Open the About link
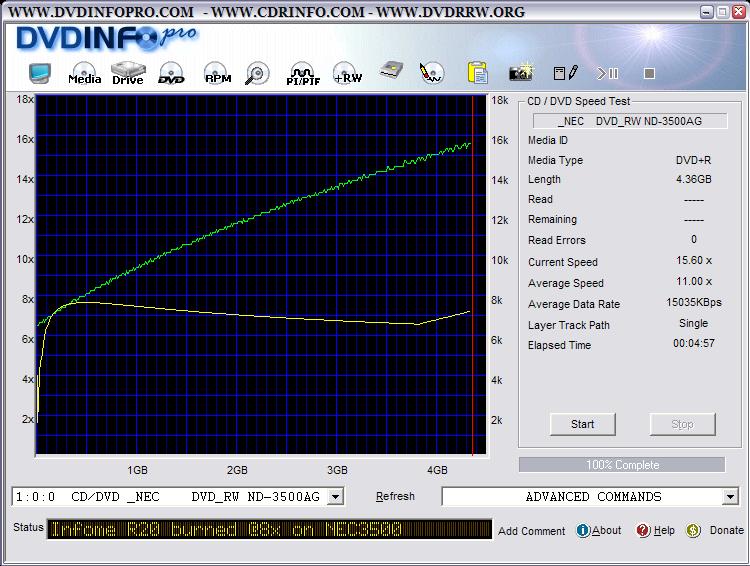This screenshot has height=566, width=750. [x=607, y=530]
